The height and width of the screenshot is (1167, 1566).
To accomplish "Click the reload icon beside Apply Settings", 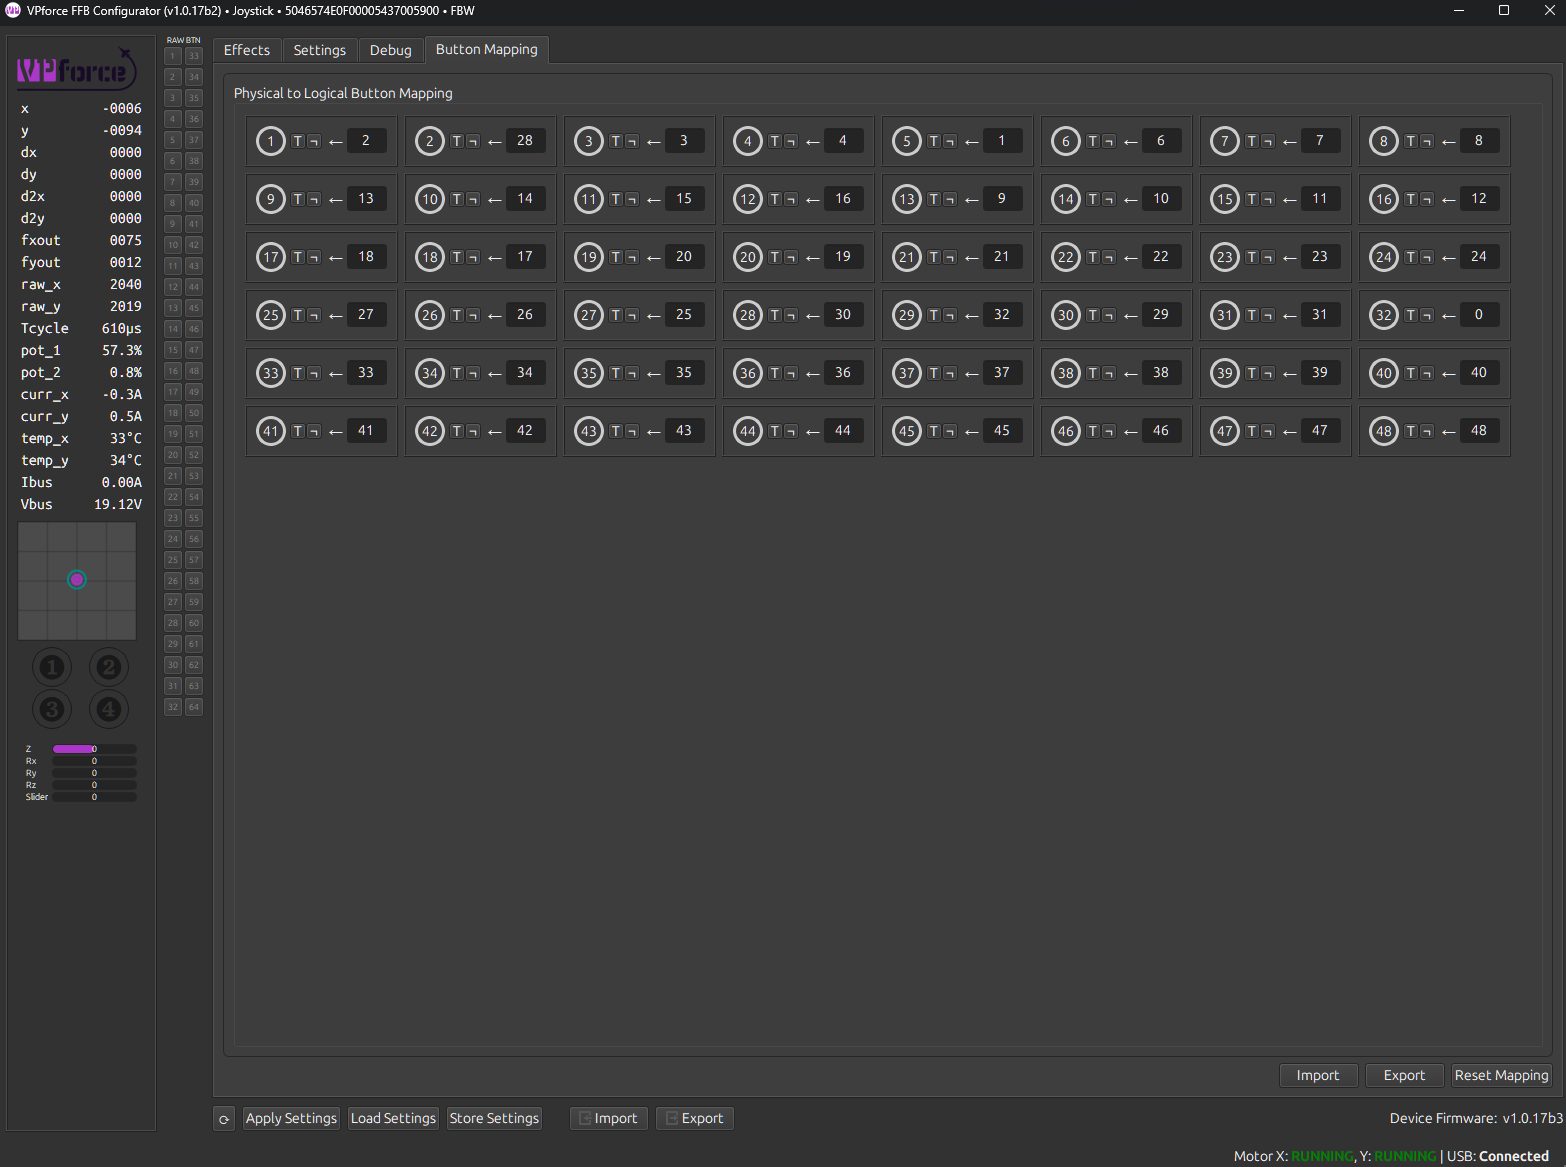I will 224,1119.
